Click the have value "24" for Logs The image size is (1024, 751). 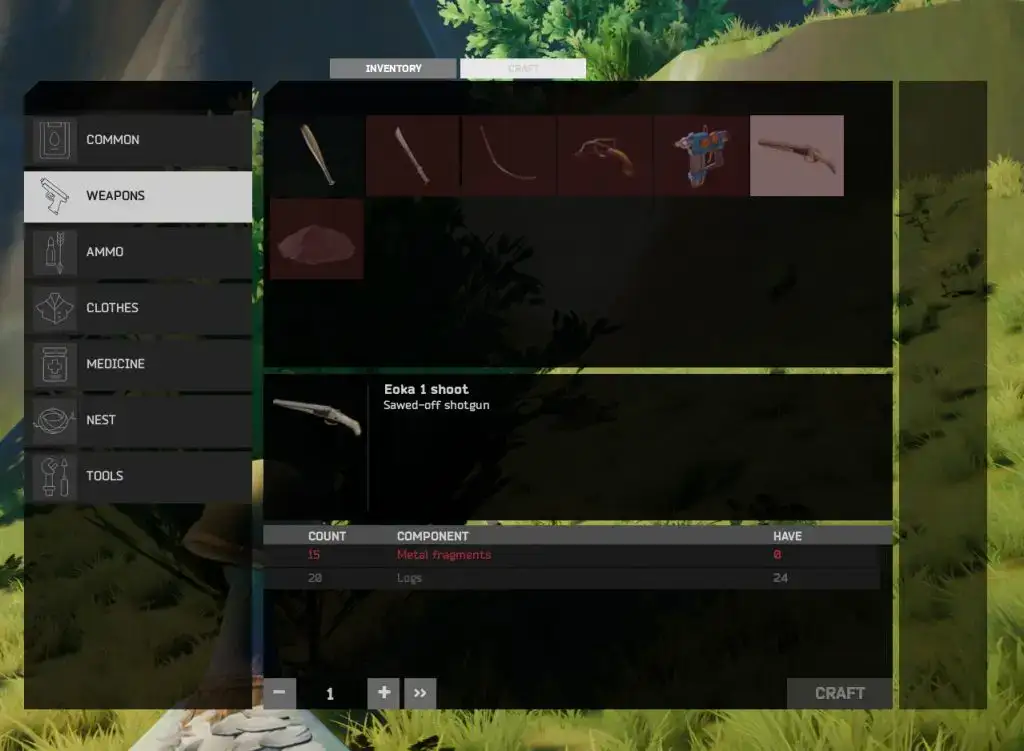point(780,578)
